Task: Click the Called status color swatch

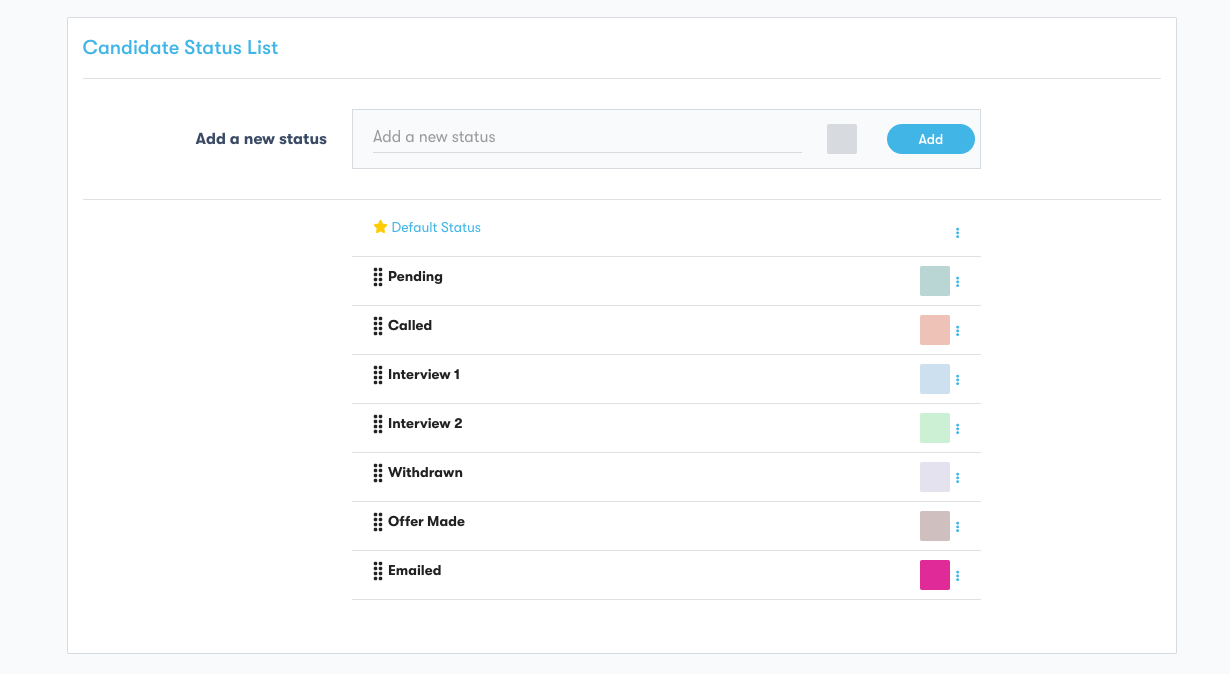Action: pos(935,330)
